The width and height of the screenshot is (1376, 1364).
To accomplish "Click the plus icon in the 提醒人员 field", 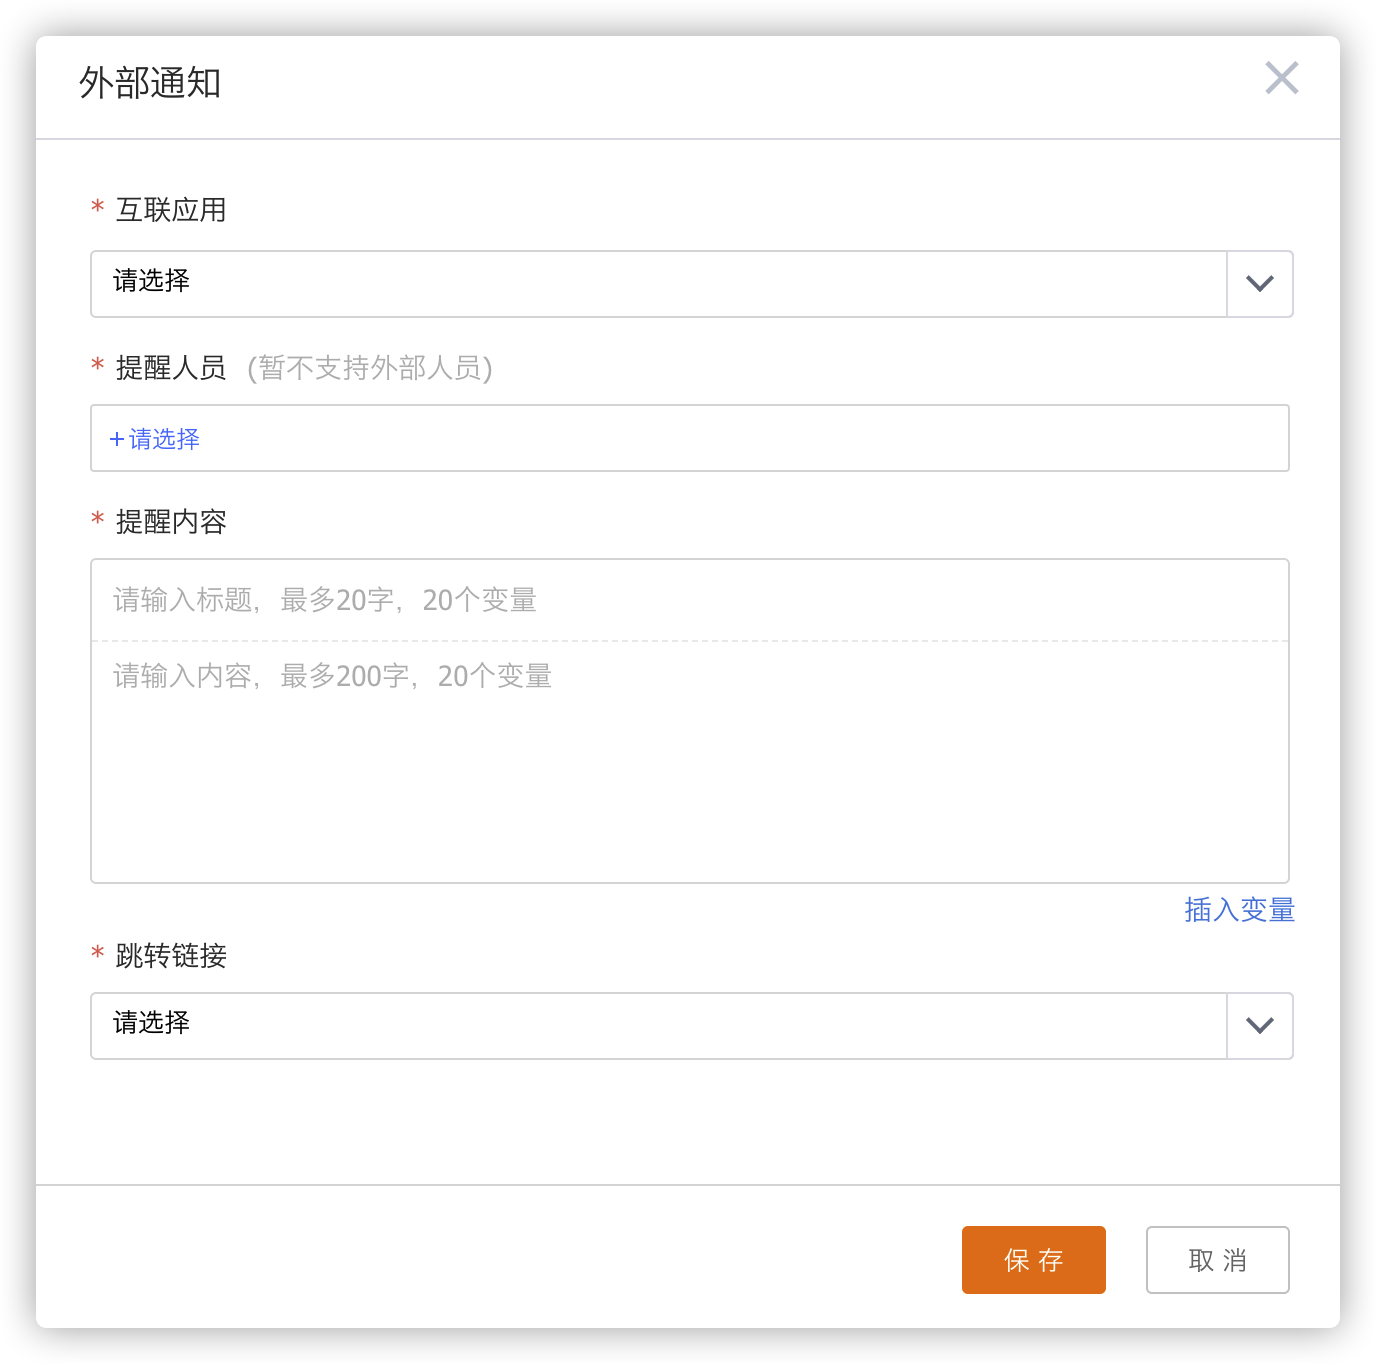I will [117, 439].
